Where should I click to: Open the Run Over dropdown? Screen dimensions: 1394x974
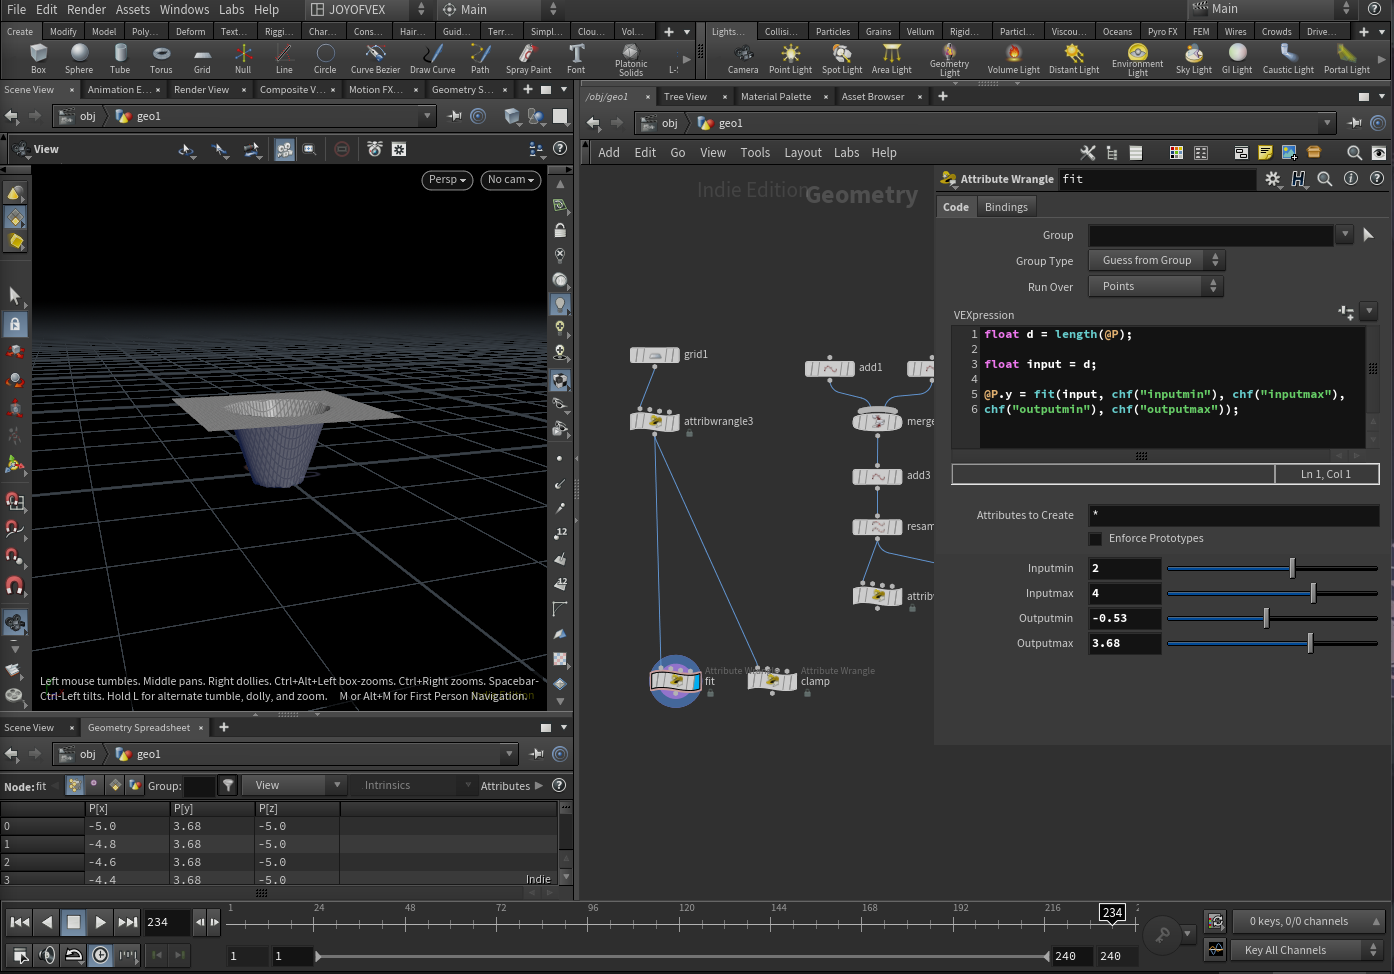point(1155,287)
